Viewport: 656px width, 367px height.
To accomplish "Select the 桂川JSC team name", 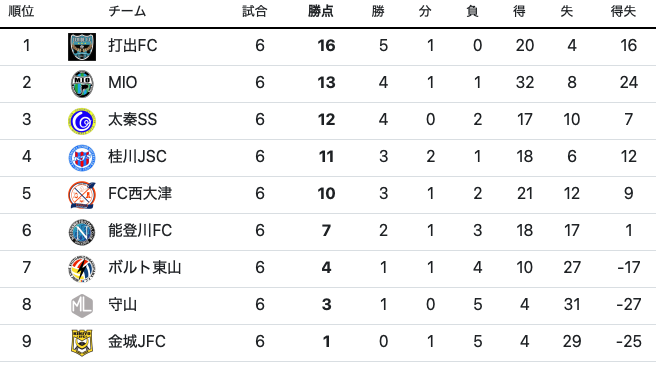I will [x=137, y=157].
